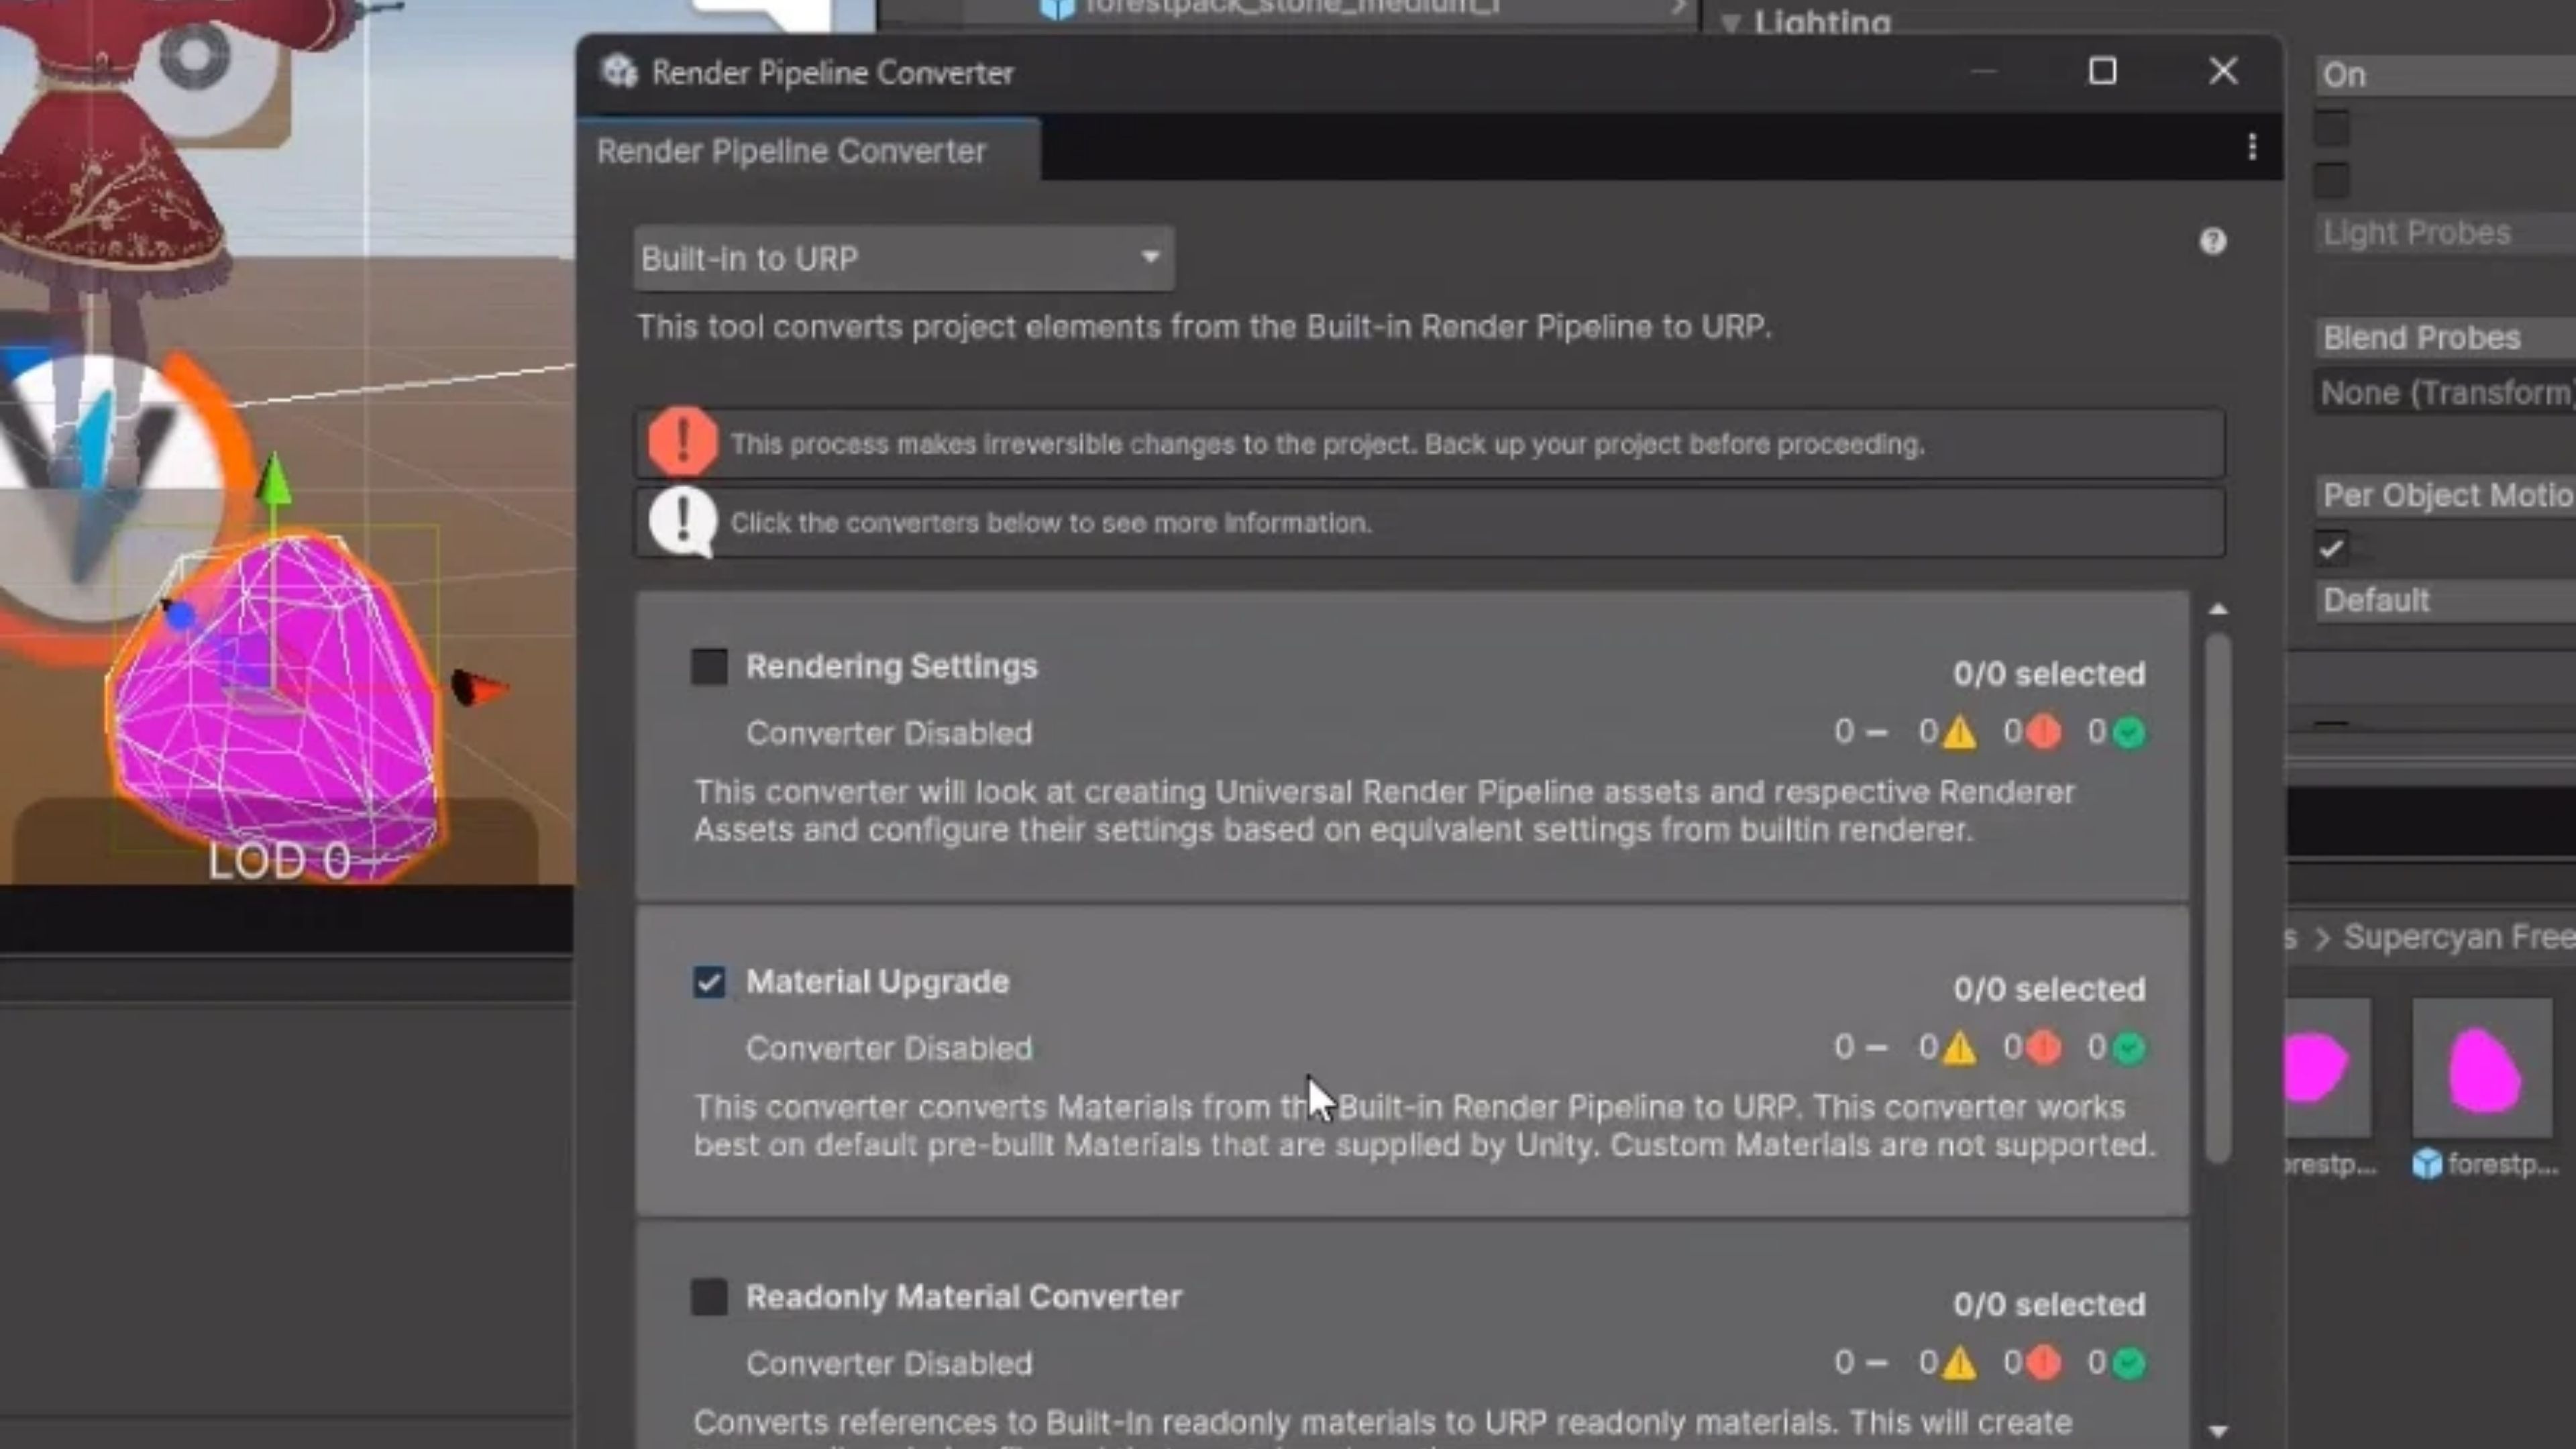
Task: Click the green success icon in Readonly Material Converter row
Action: tap(2129, 1363)
